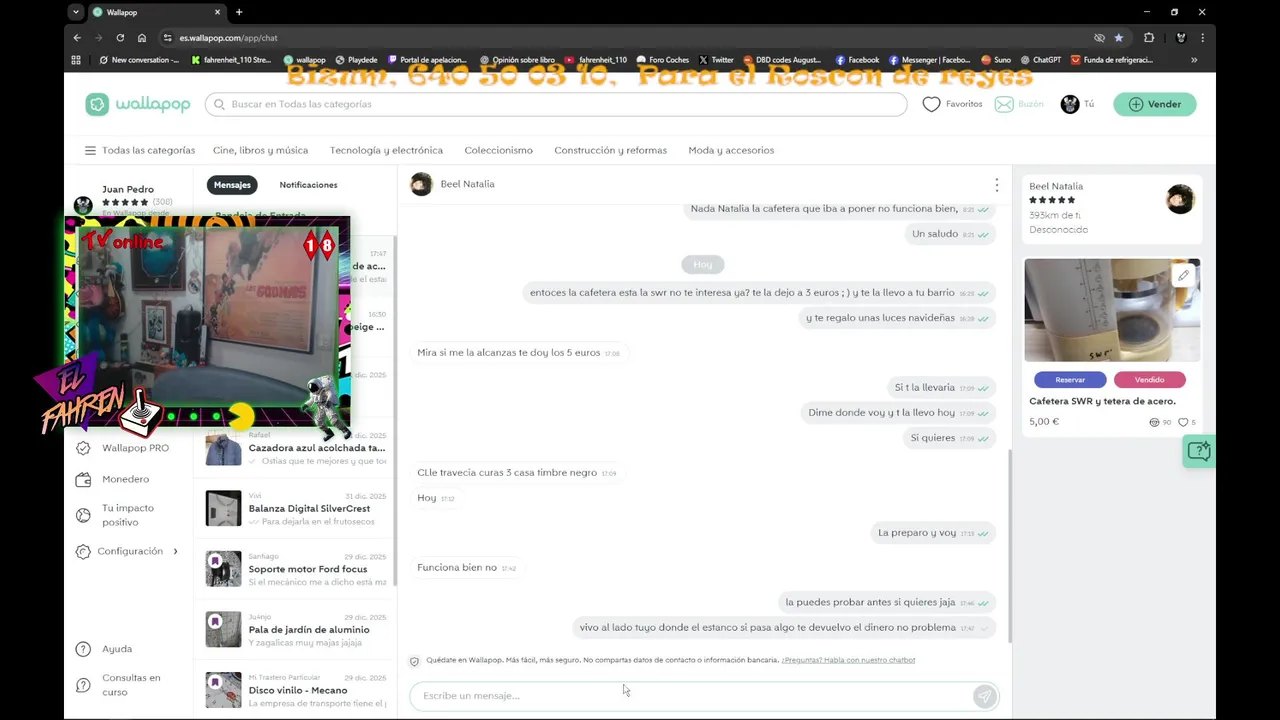
Task: Open Wallapop PRO in sidebar
Action: click(x=125, y=448)
